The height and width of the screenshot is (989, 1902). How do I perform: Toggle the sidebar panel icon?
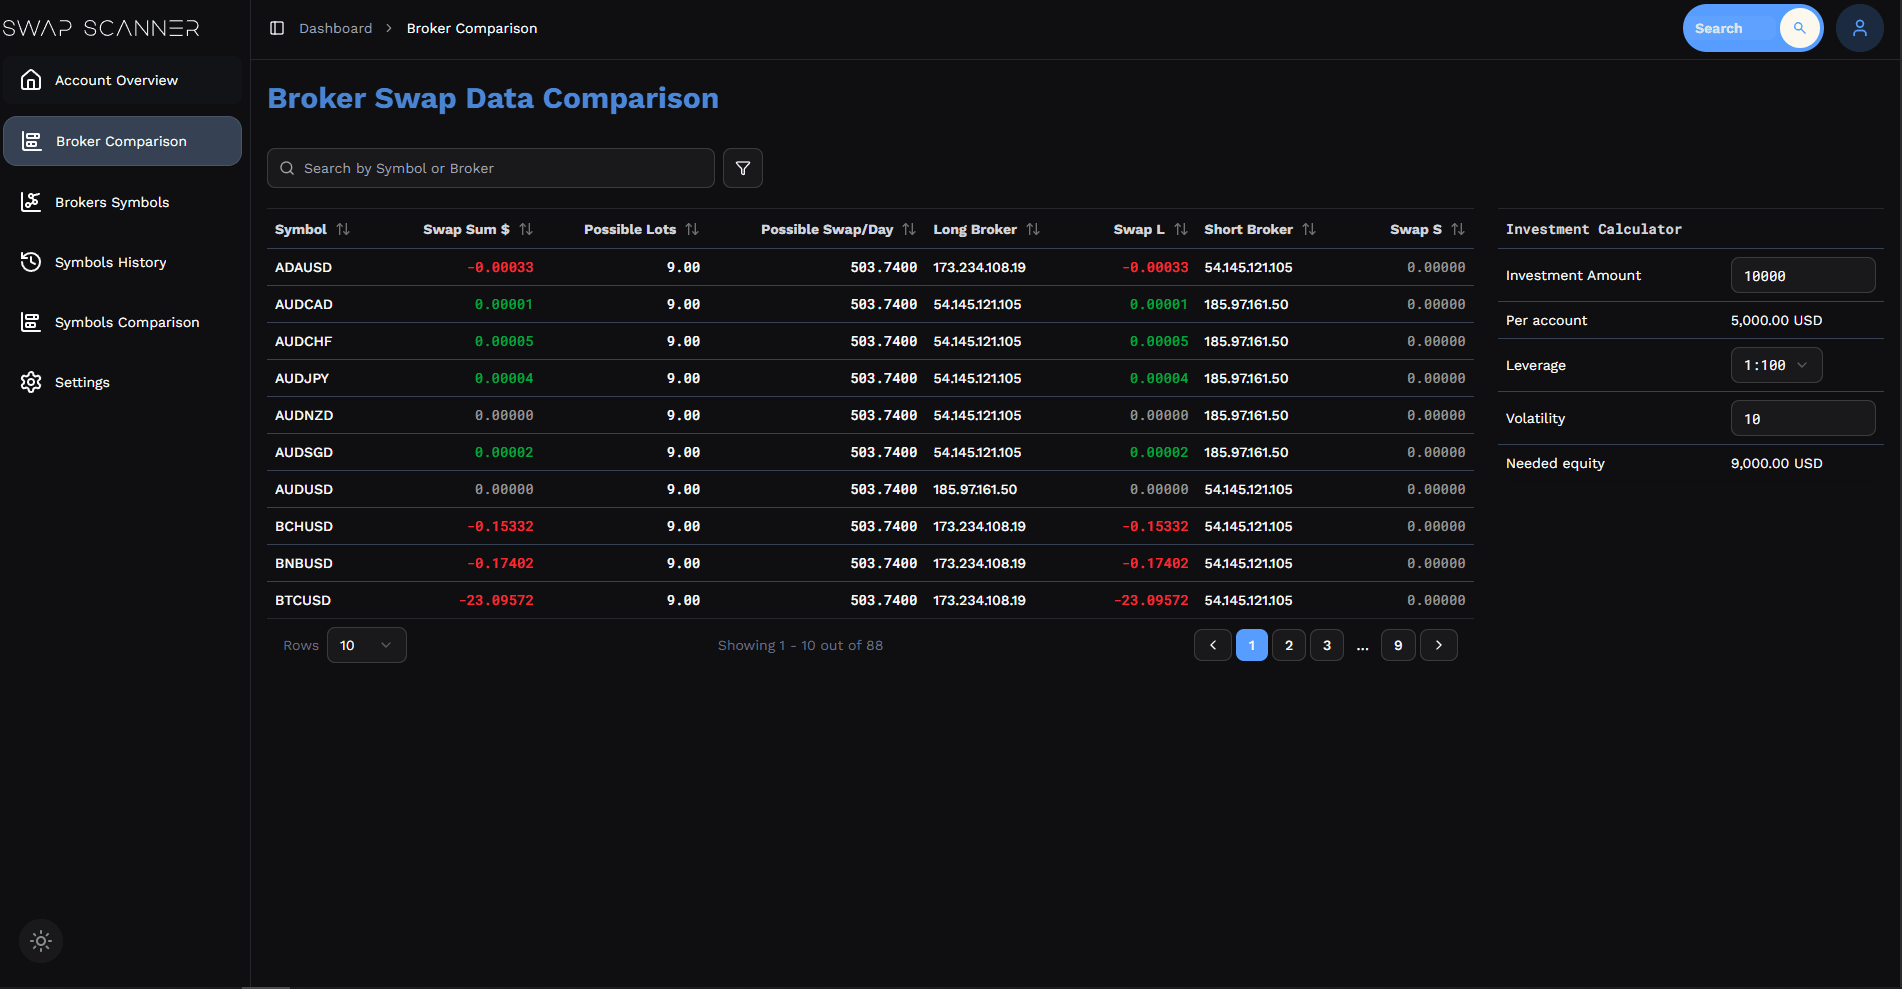[277, 28]
